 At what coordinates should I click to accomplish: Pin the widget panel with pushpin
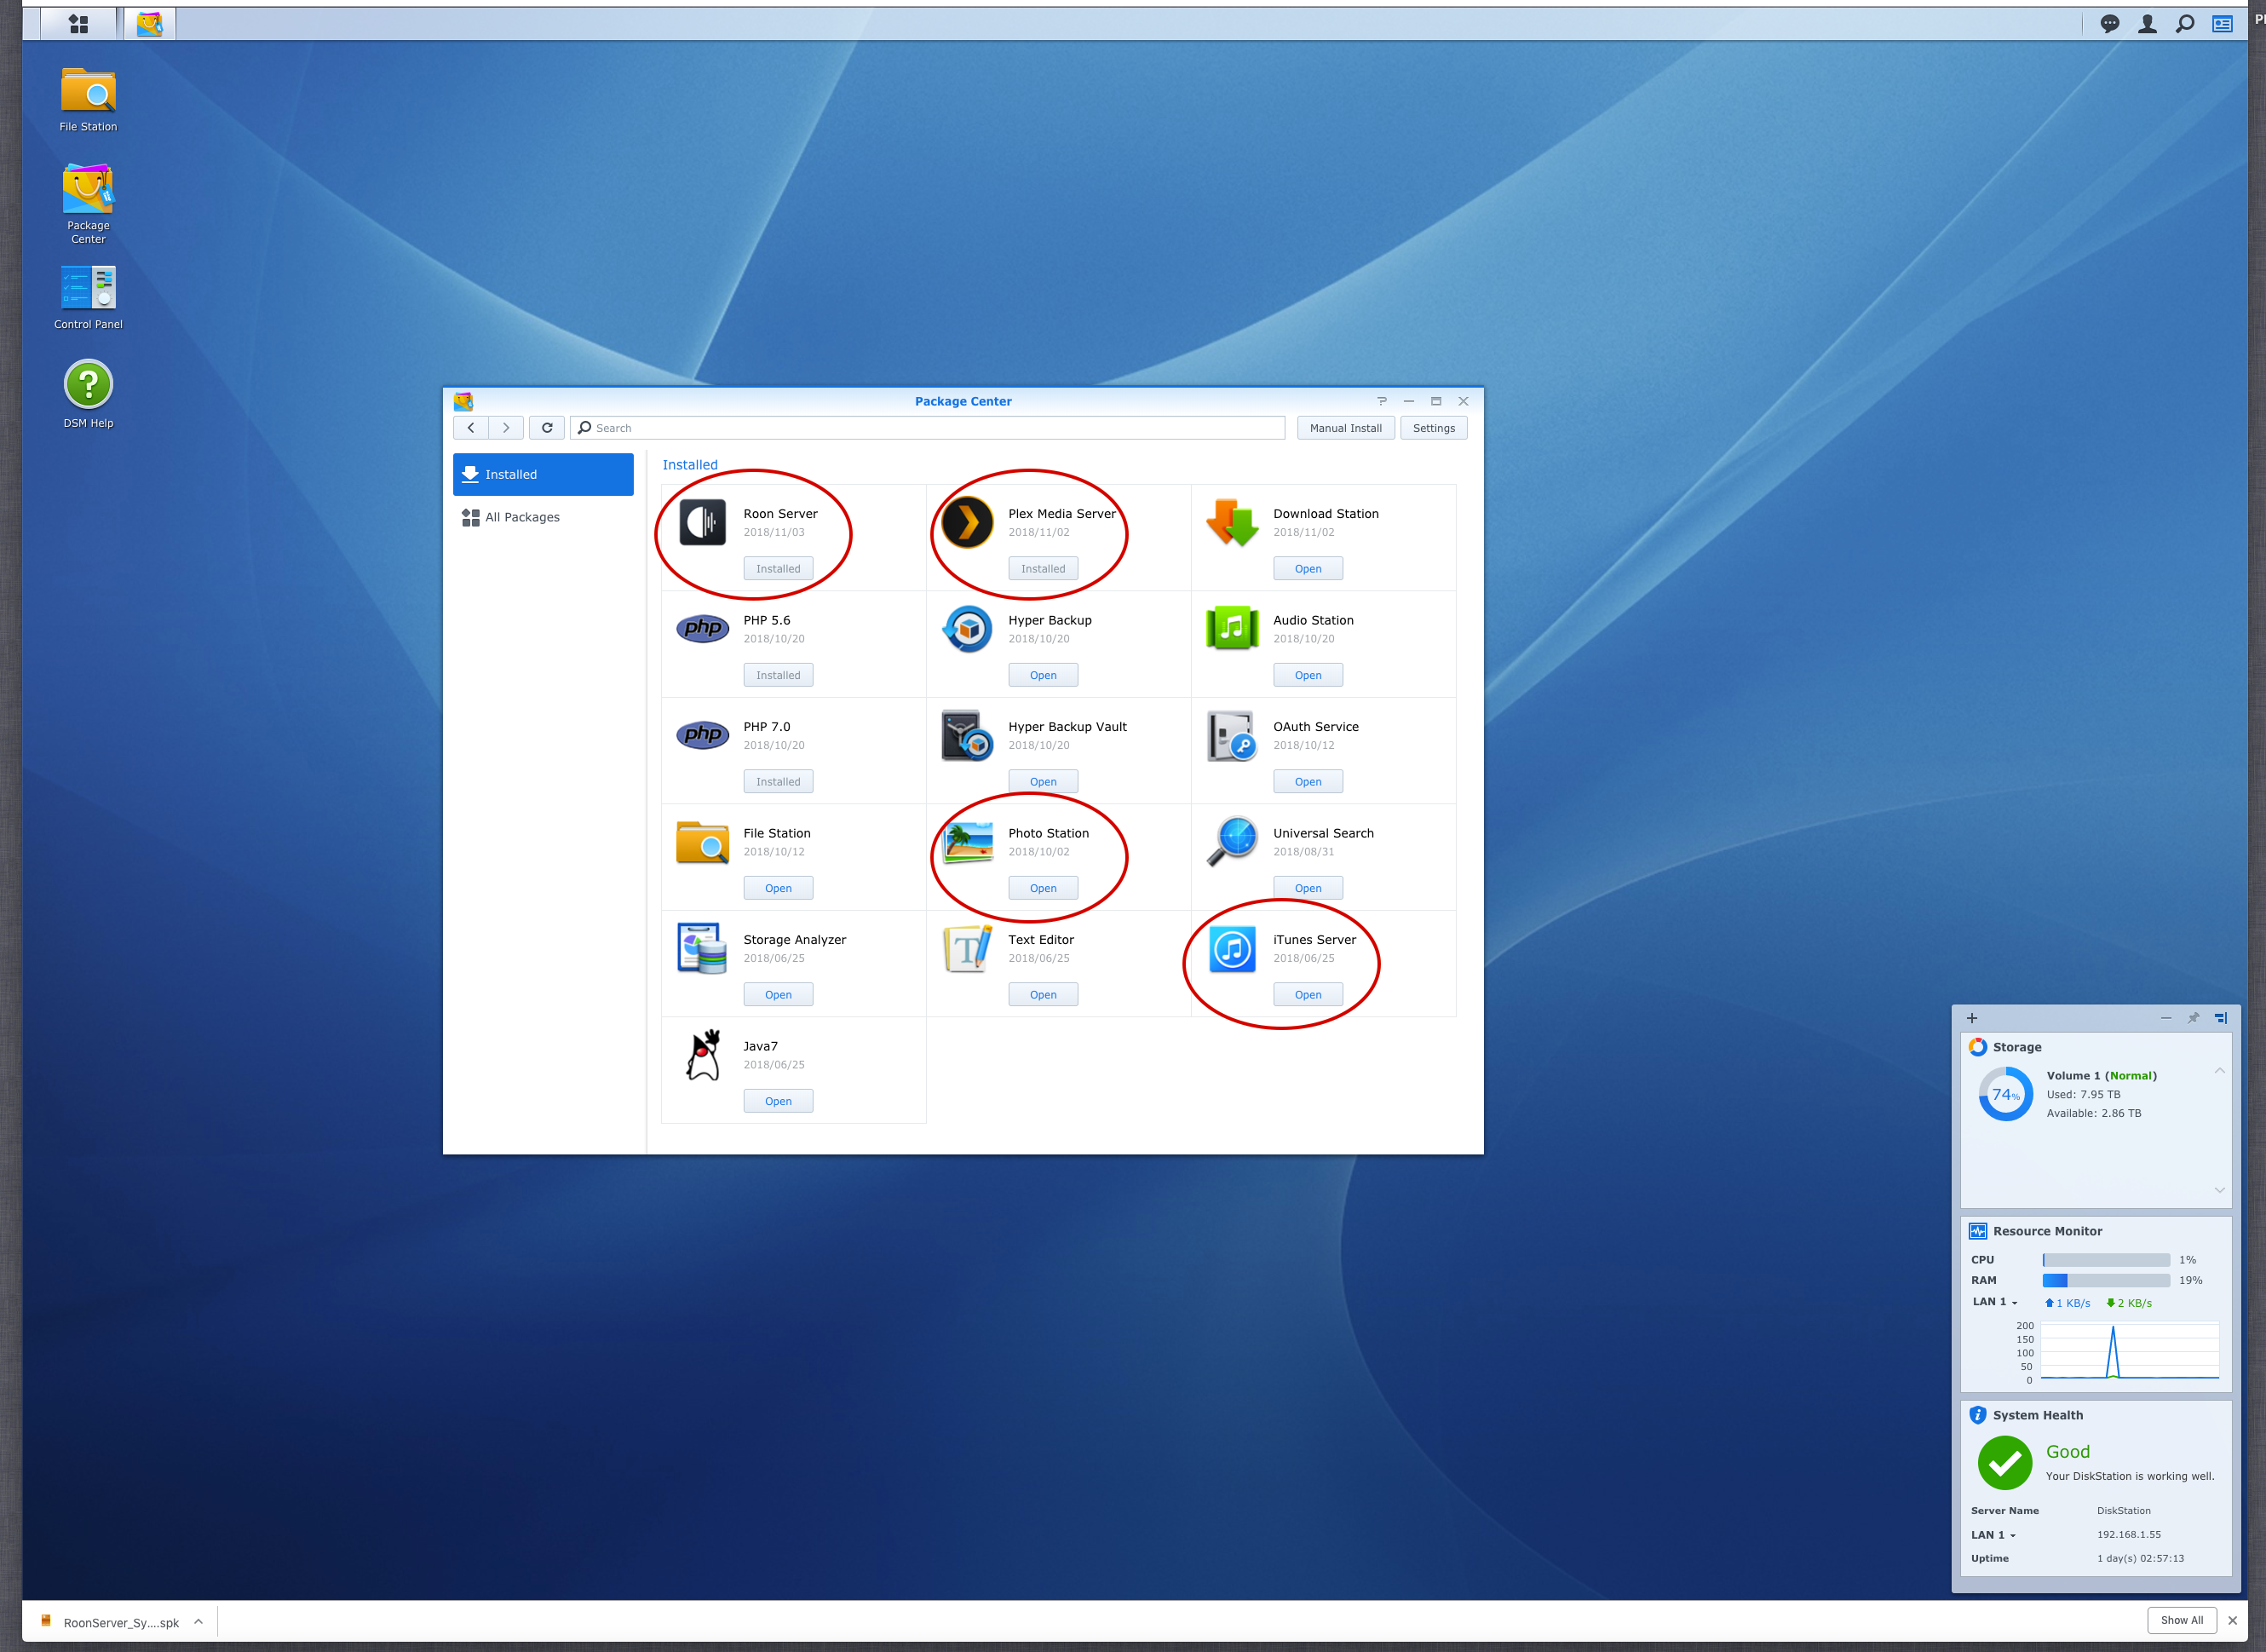point(2193,1018)
